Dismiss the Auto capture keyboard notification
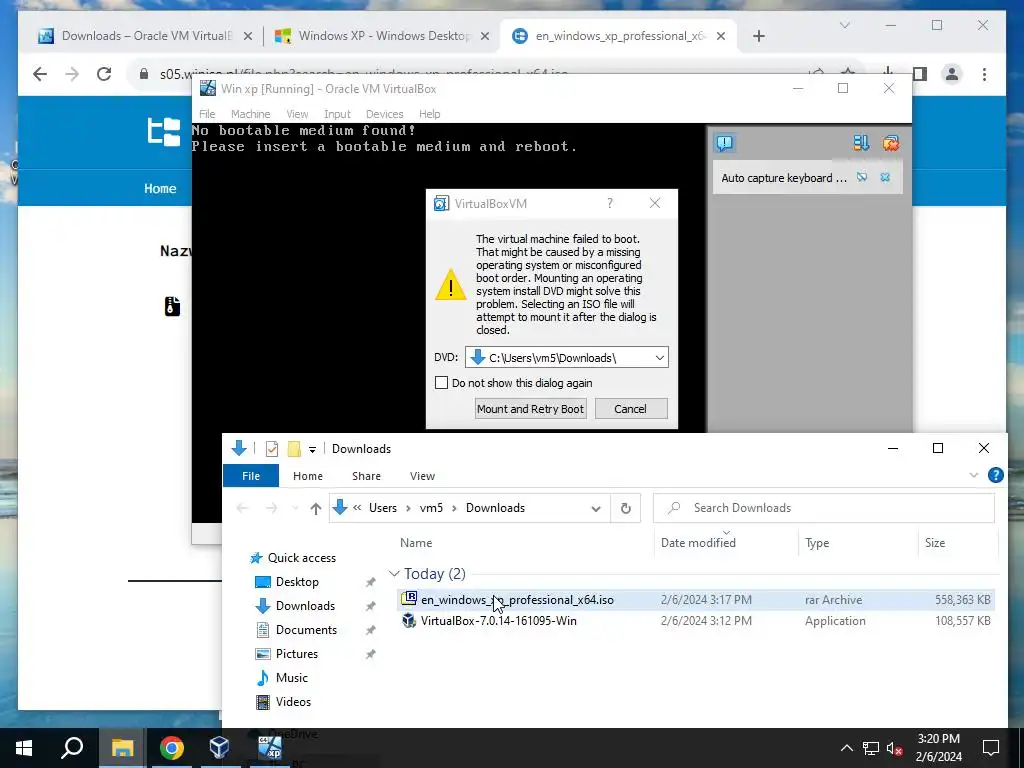 pyautogui.click(x=885, y=178)
